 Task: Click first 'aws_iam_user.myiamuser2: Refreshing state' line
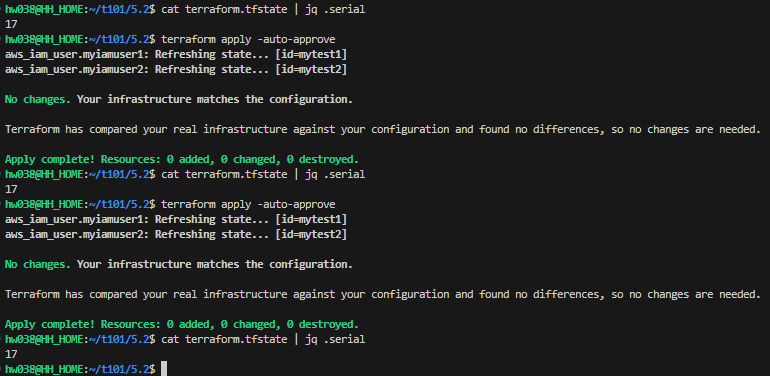(176, 69)
